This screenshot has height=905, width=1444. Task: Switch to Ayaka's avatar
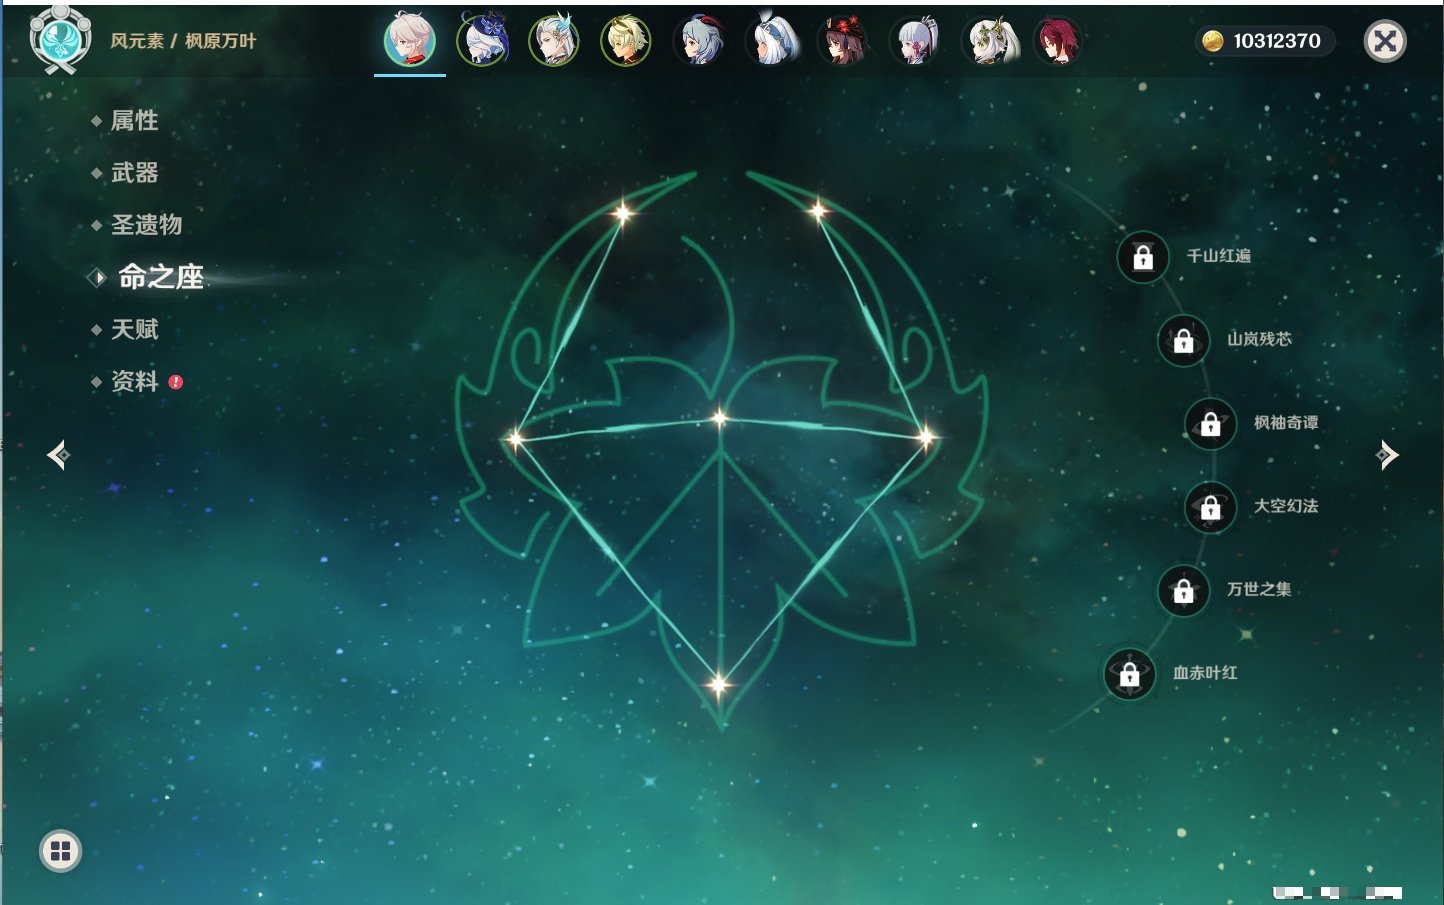916,40
